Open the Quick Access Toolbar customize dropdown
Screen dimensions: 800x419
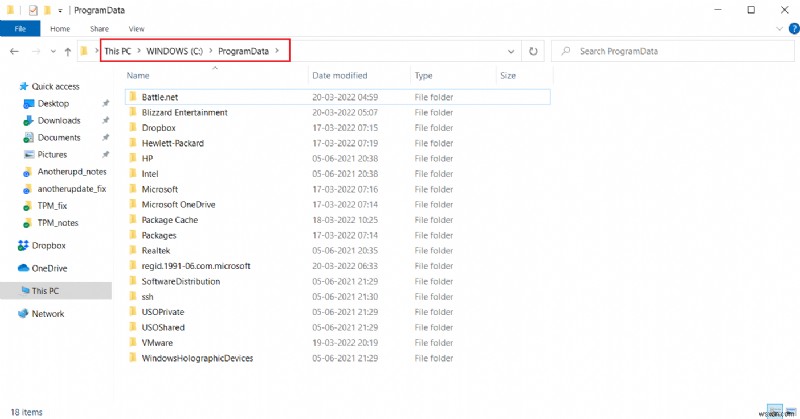[60, 10]
